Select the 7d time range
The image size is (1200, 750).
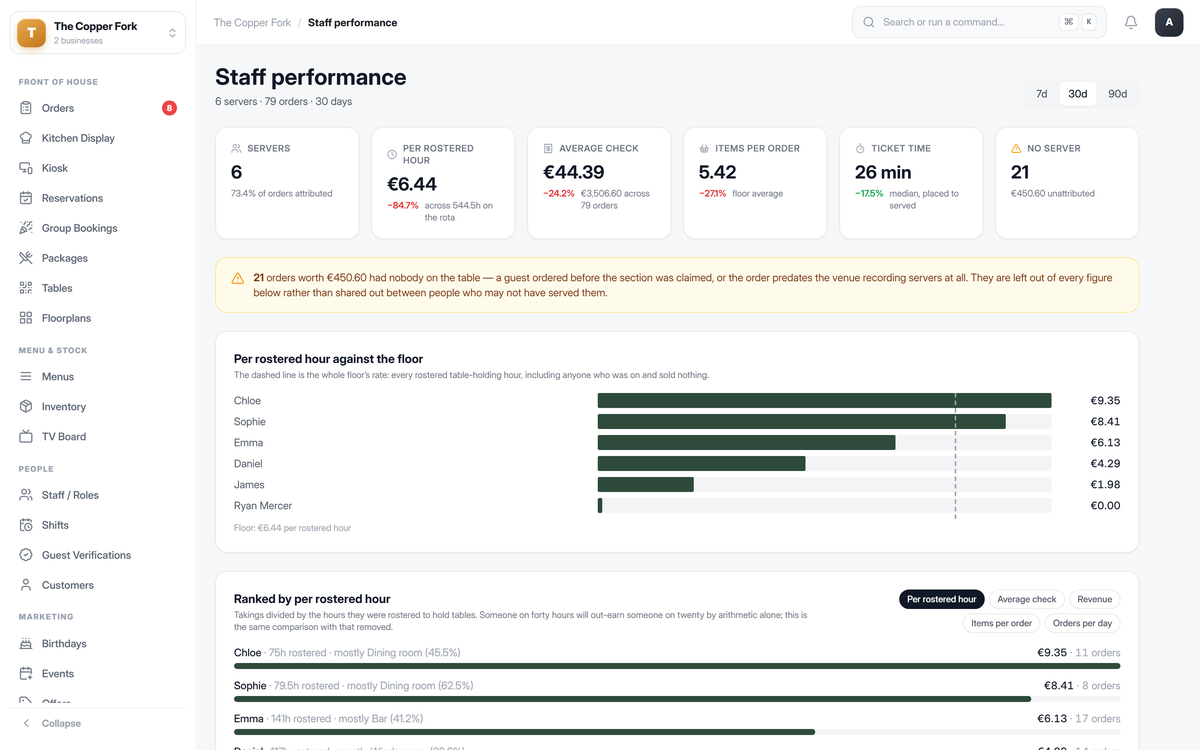pyautogui.click(x=1041, y=94)
